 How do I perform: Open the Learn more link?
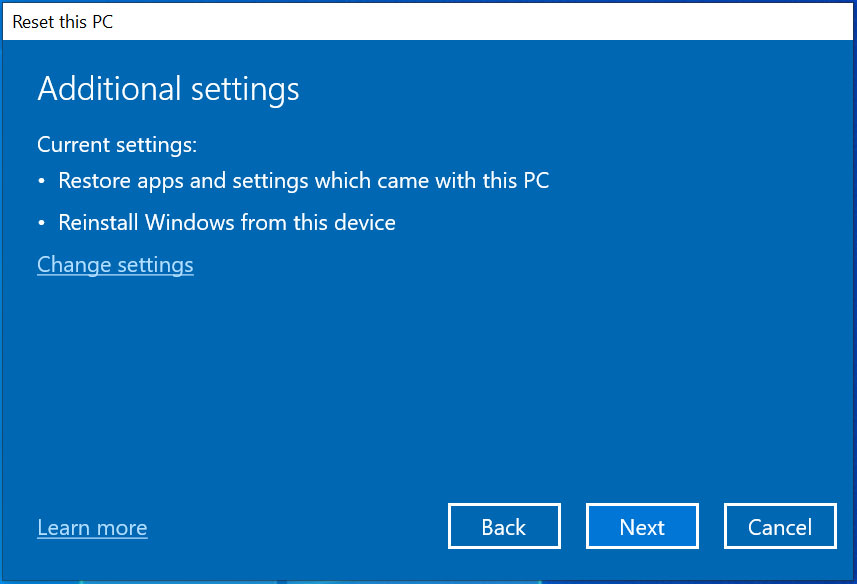[x=92, y=528]
